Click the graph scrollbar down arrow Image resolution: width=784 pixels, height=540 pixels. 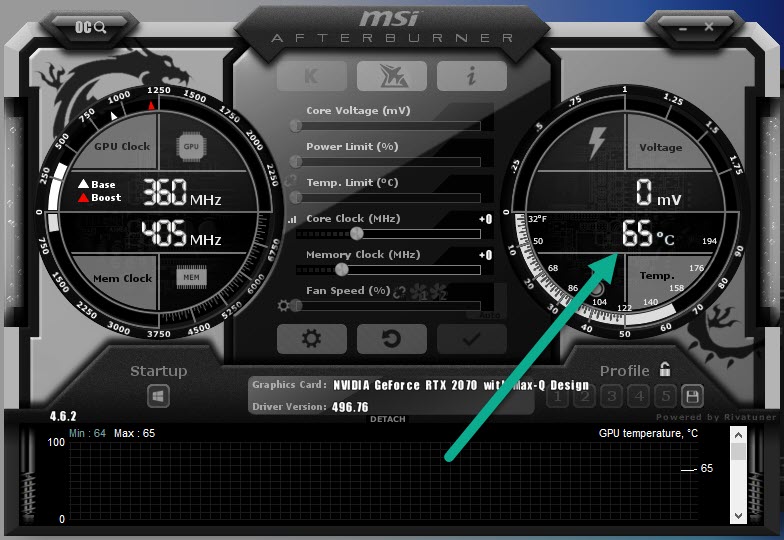[738, 516]
